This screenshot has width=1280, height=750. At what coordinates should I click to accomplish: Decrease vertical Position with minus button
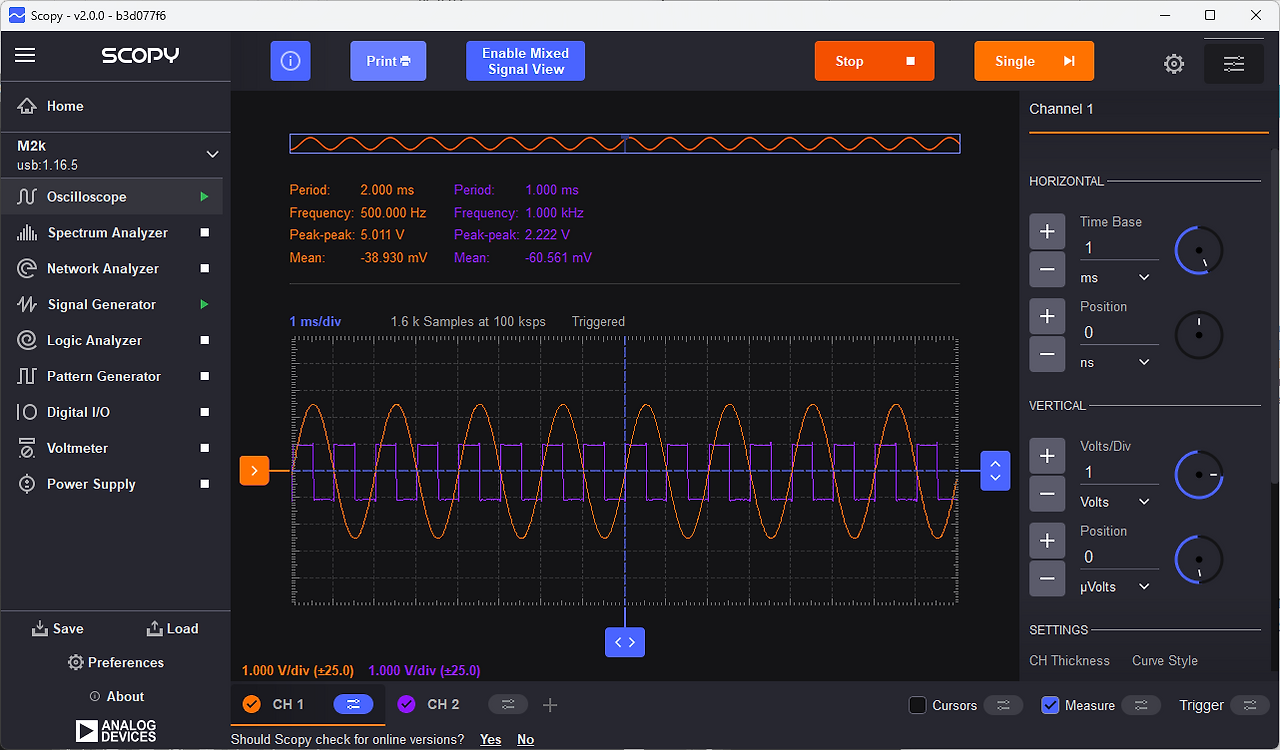tap(1047, 578)
